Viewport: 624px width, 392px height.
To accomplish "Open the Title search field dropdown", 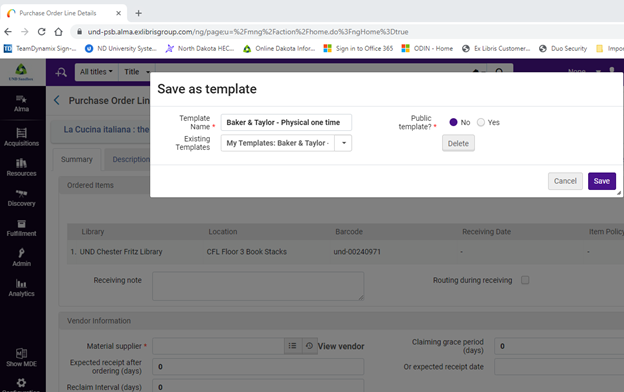I will pos(136,72).
